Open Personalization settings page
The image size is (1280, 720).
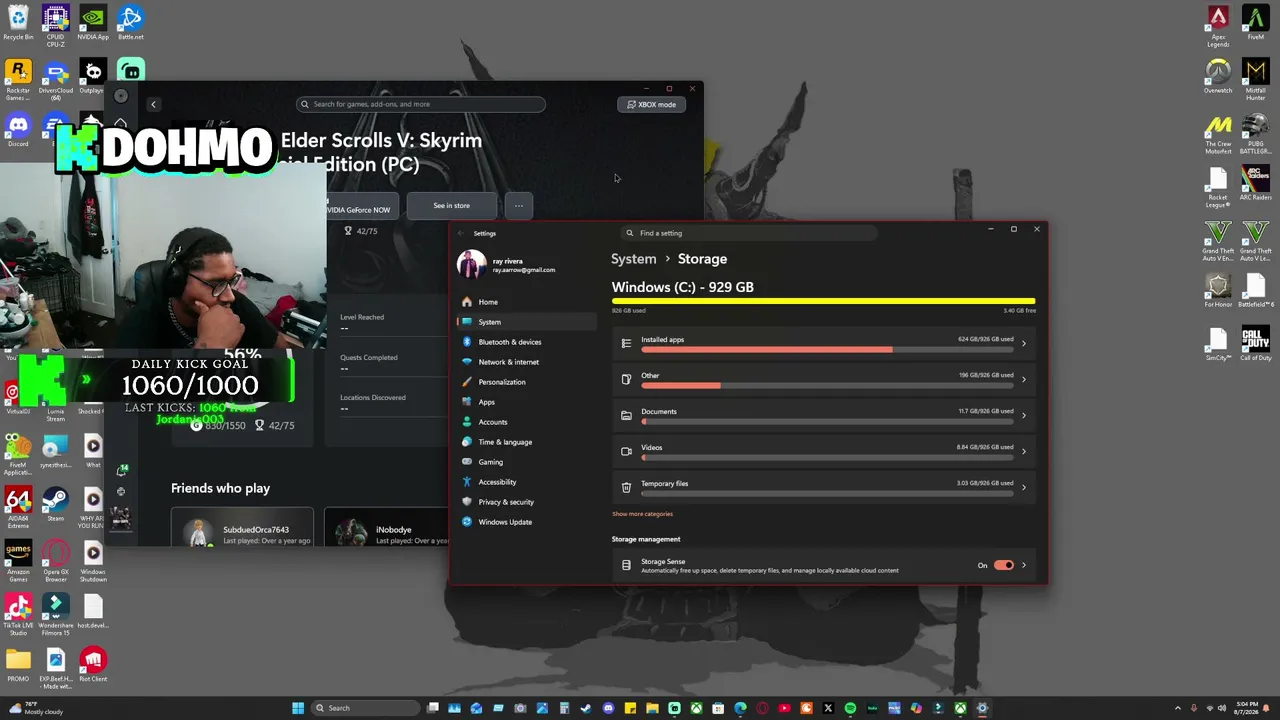(526, 382)
